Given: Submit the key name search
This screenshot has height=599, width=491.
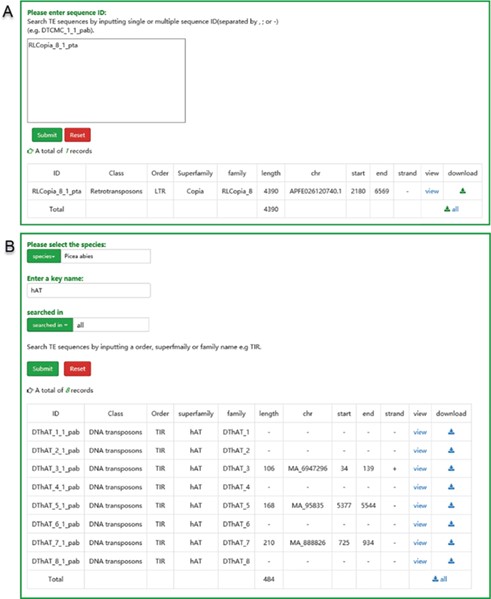Looking at the screenshot, I should [x=42, y=369].
